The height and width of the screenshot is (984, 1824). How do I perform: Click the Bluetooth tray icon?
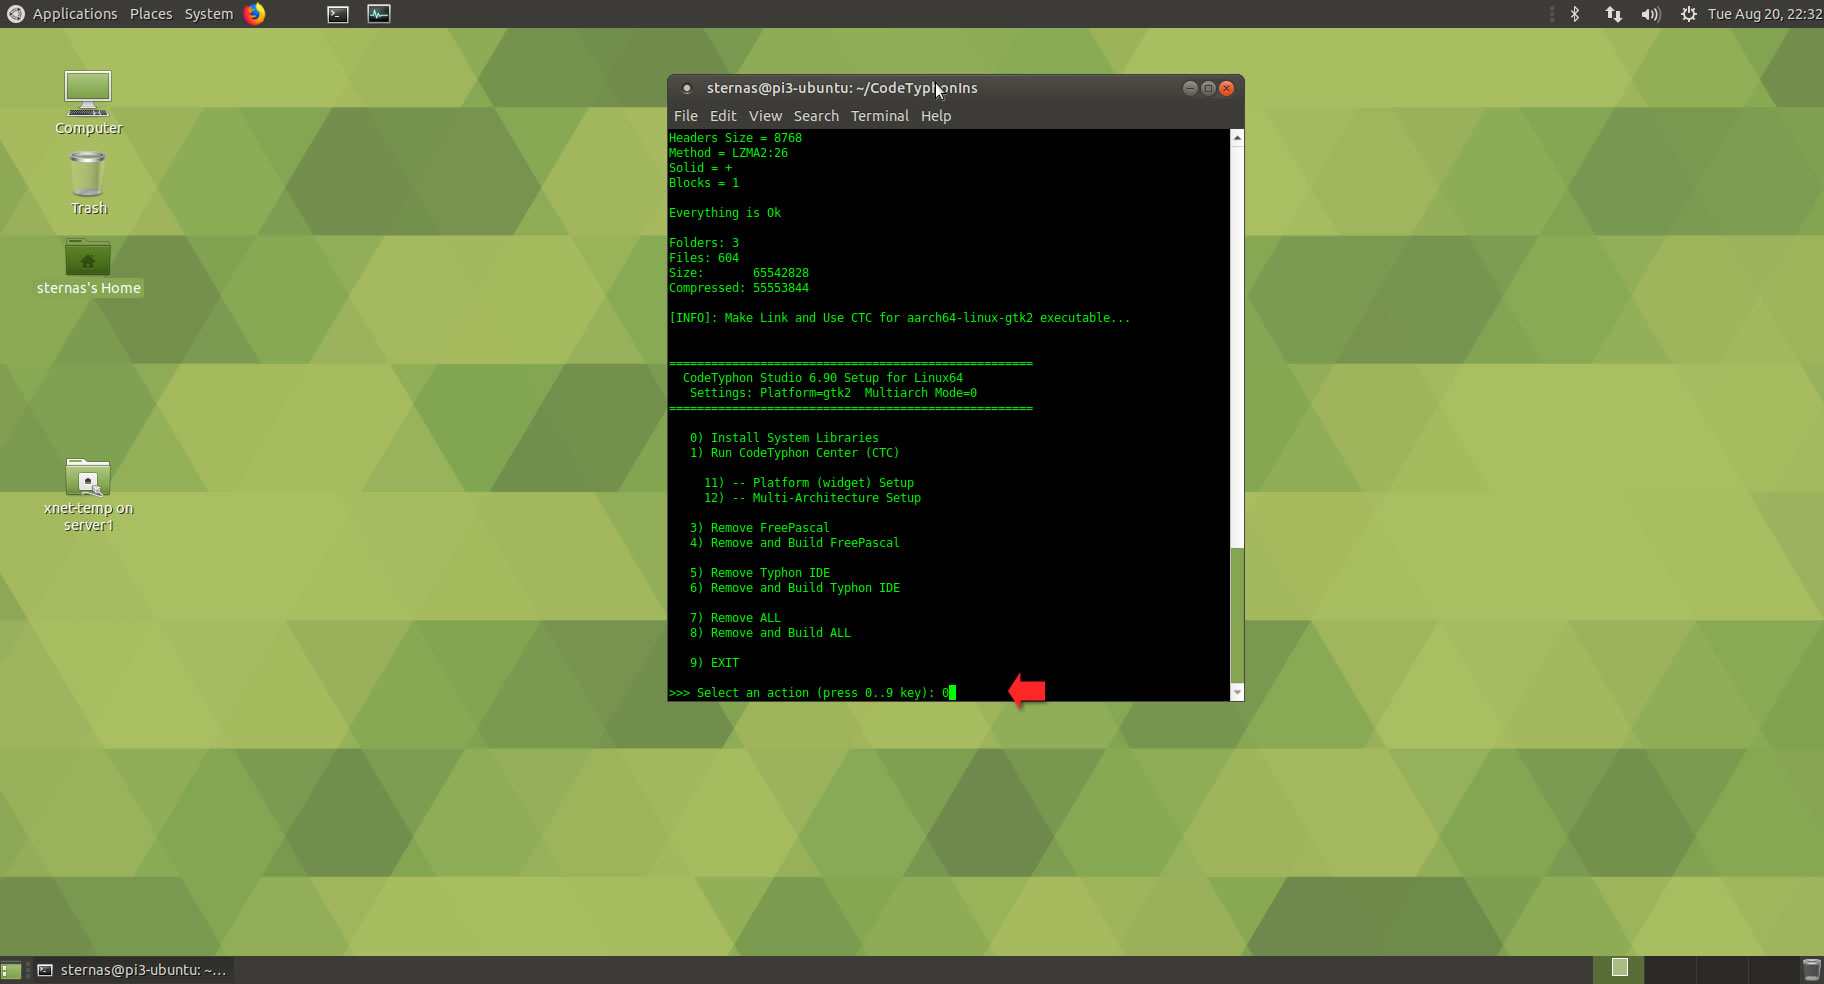point(1575,14)
